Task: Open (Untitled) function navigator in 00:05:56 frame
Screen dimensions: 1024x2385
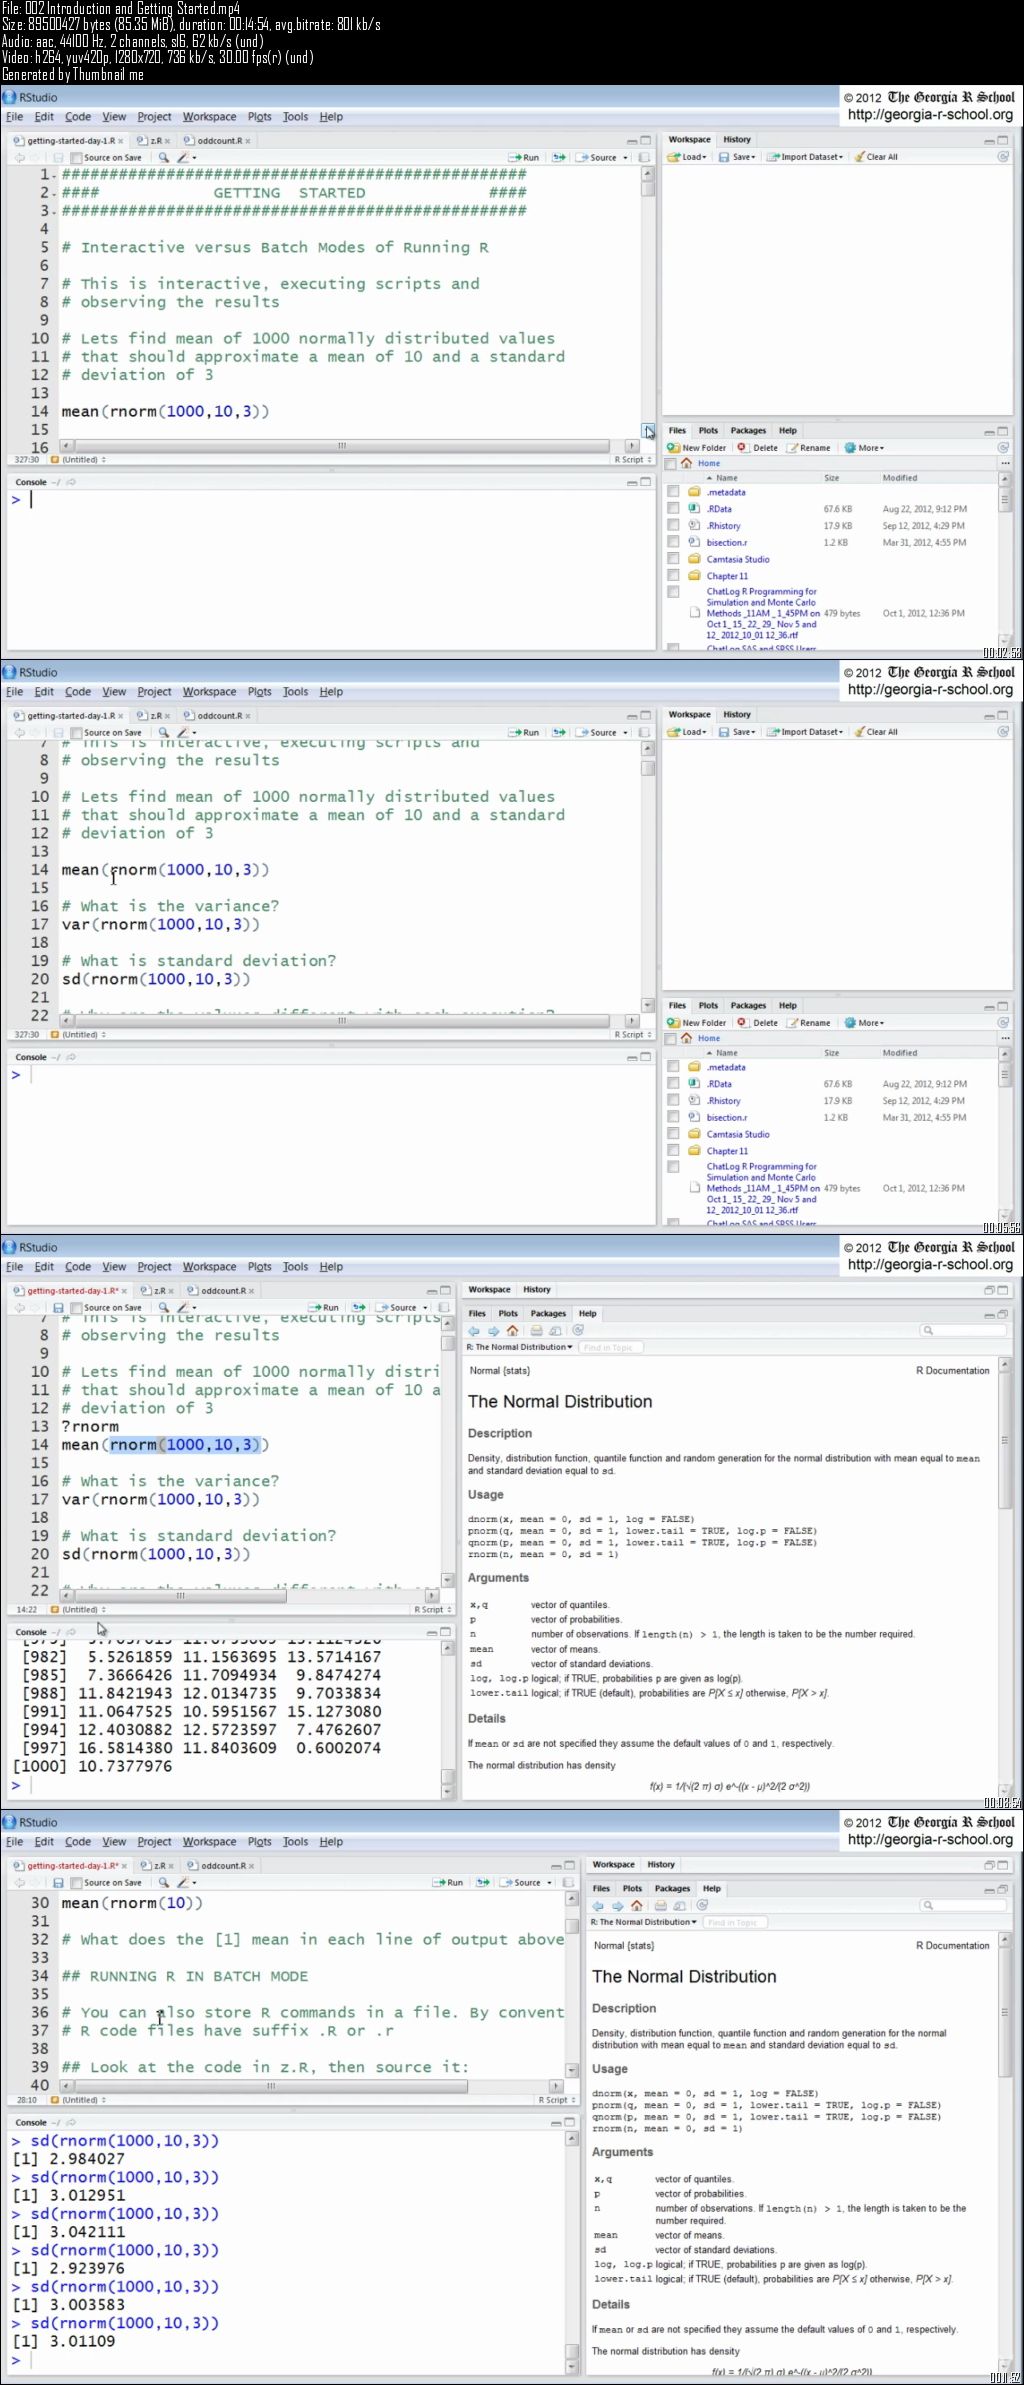Action: (x=79, y=1035)
